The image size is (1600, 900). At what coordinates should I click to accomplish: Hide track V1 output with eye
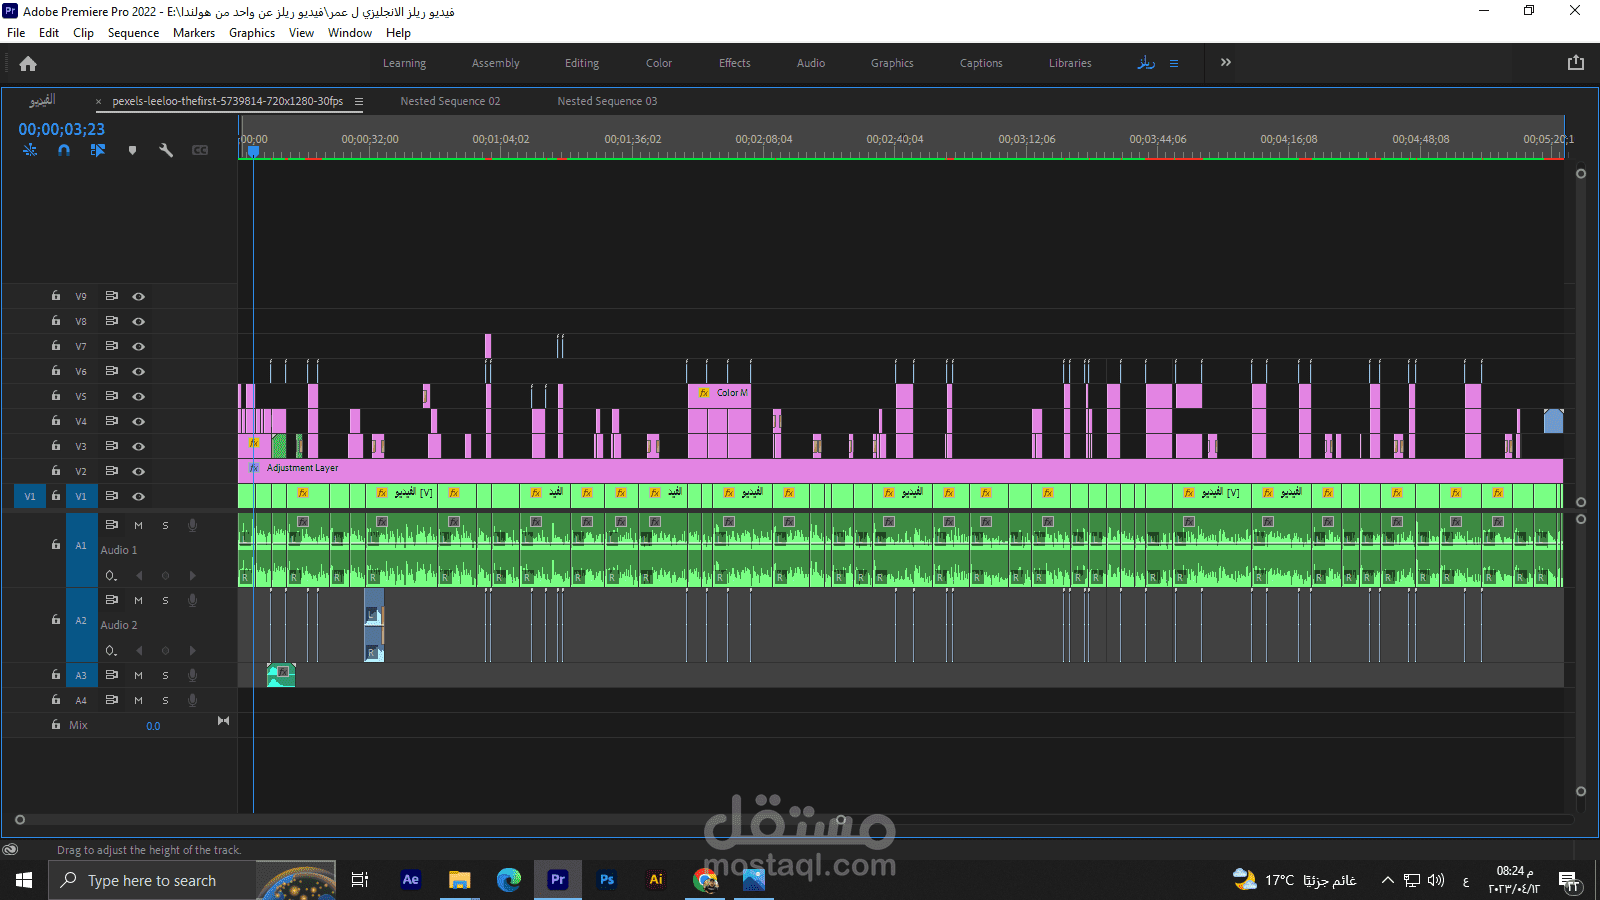click(x=139, y=497)
